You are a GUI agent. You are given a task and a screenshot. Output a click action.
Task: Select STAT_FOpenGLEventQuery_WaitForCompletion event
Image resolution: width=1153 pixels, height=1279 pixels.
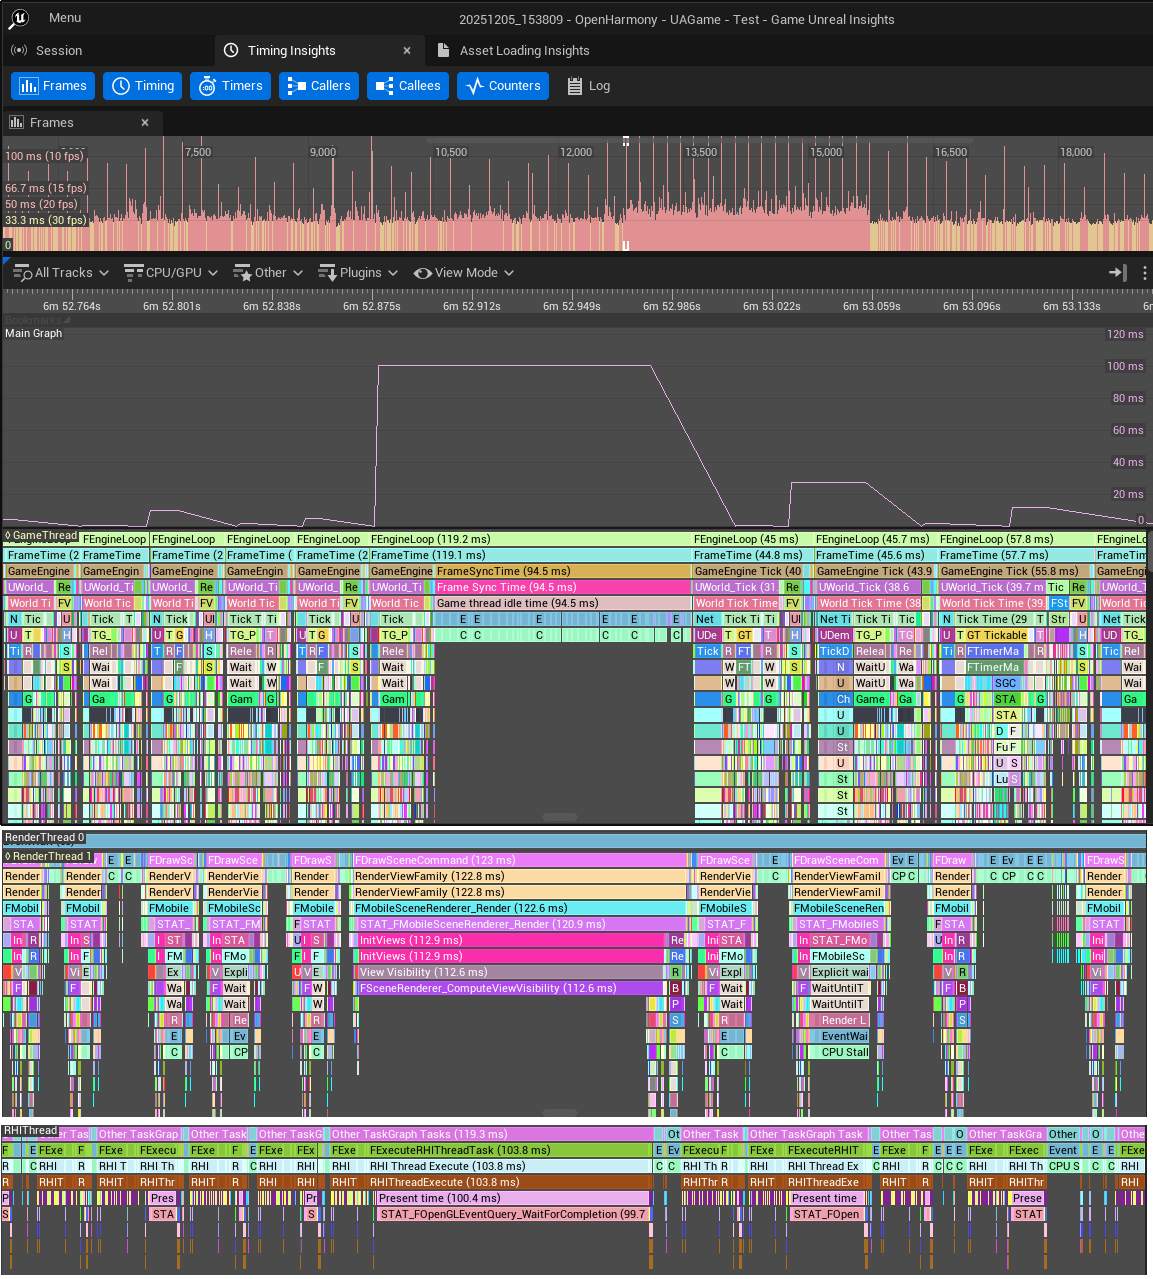514,1215
